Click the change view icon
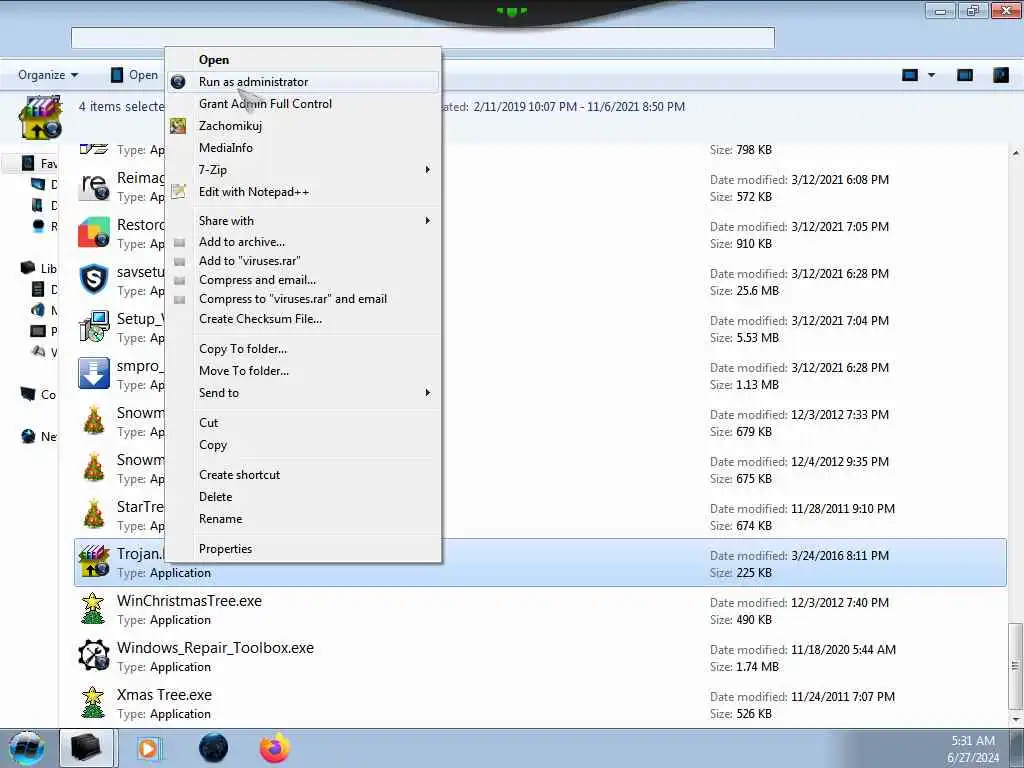The height and width of the screenshot is (768, 1024). (910, 75)
